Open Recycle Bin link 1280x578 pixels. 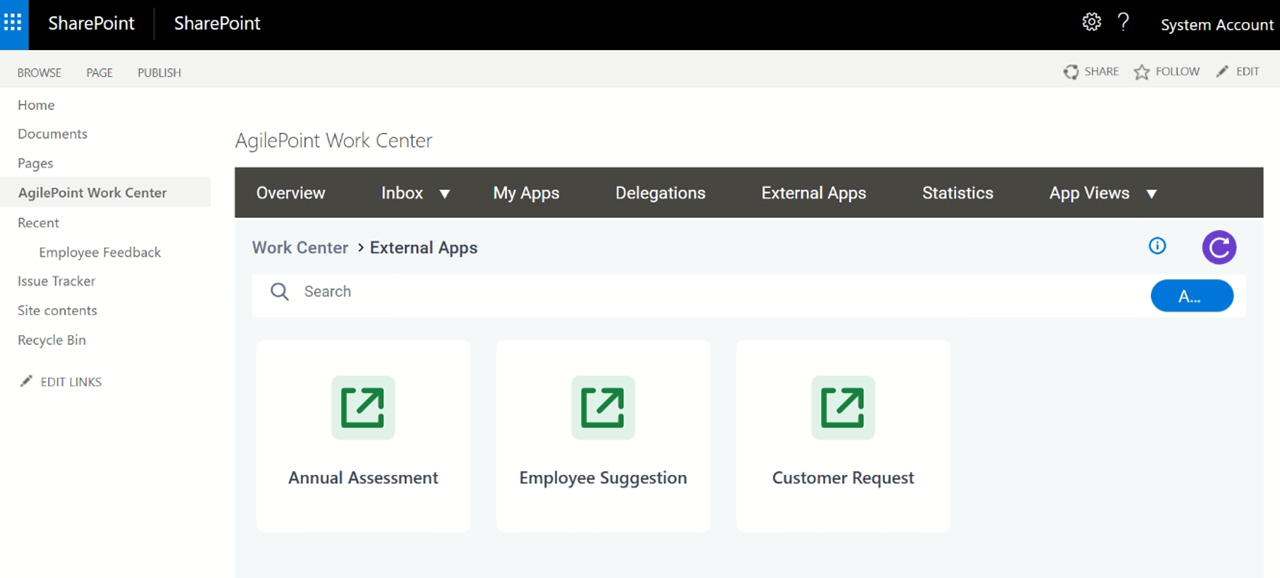(52, 340)
